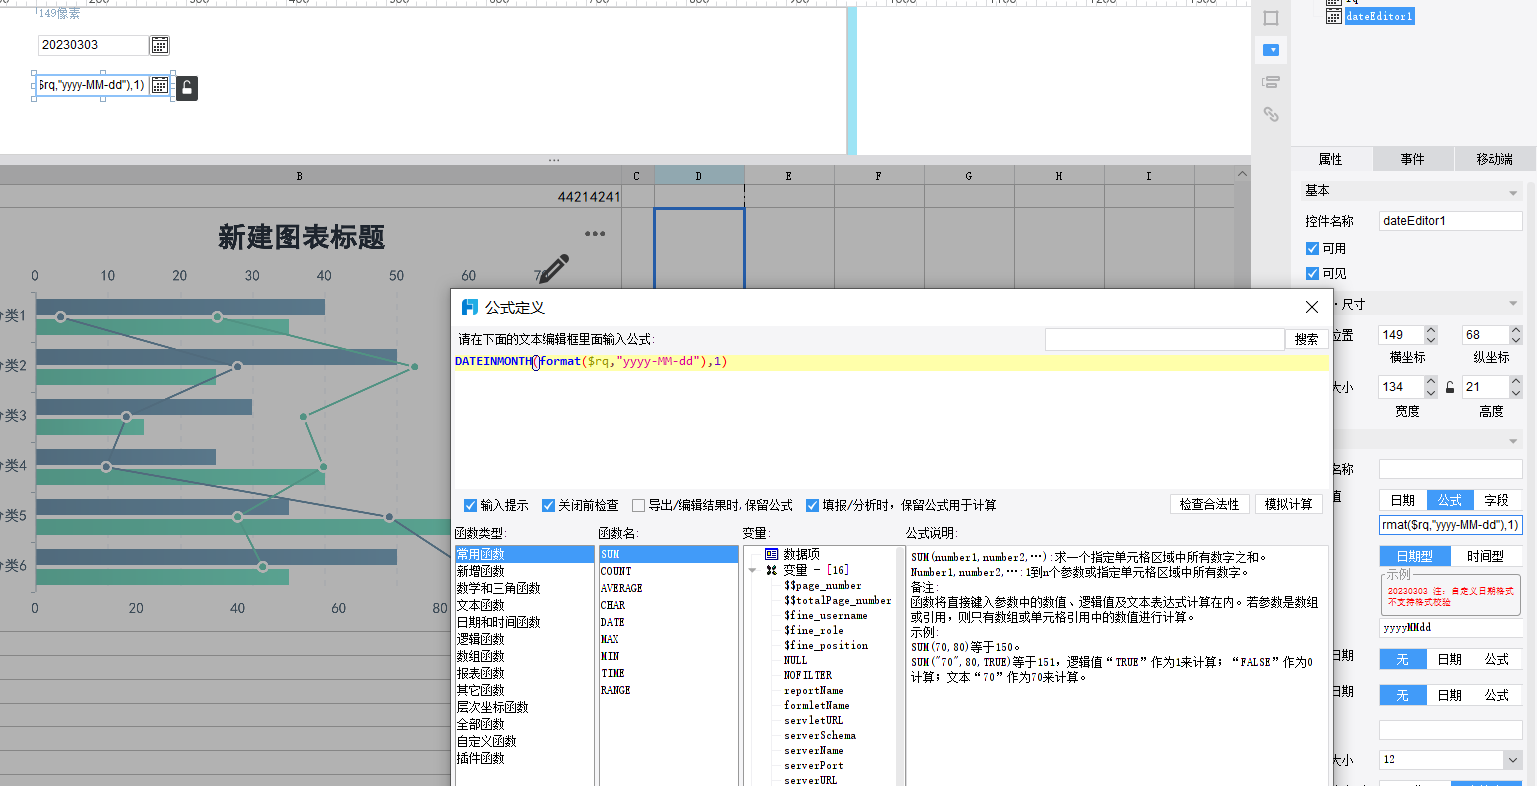Click the hyperlink chain icon in the side strip
This screenshot has height=786, width=1537.
pos(1271,114)
